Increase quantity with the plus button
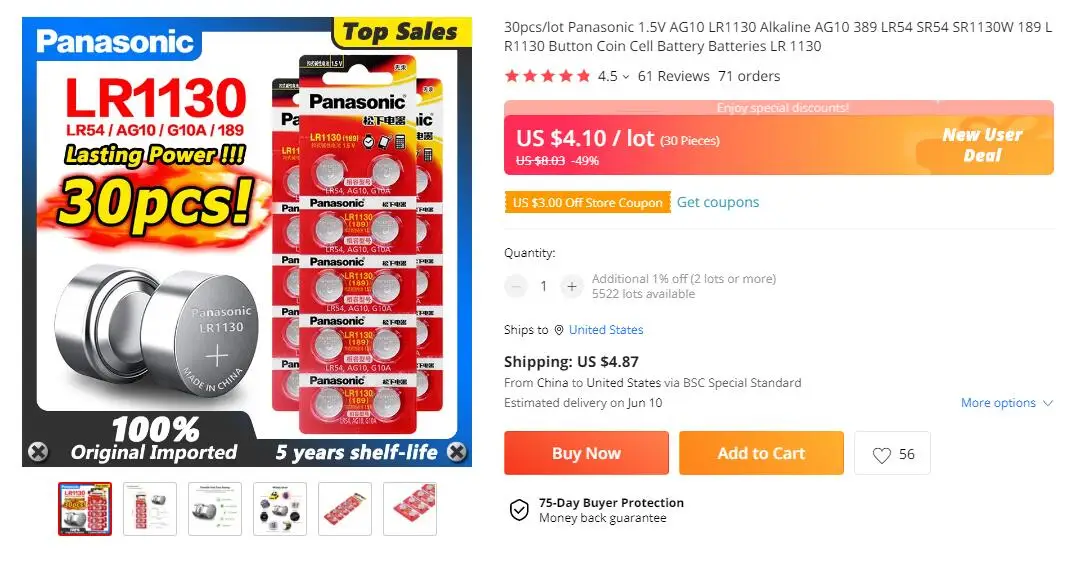Viewport: 1070px width, 572px height. (x=571, y=286)
